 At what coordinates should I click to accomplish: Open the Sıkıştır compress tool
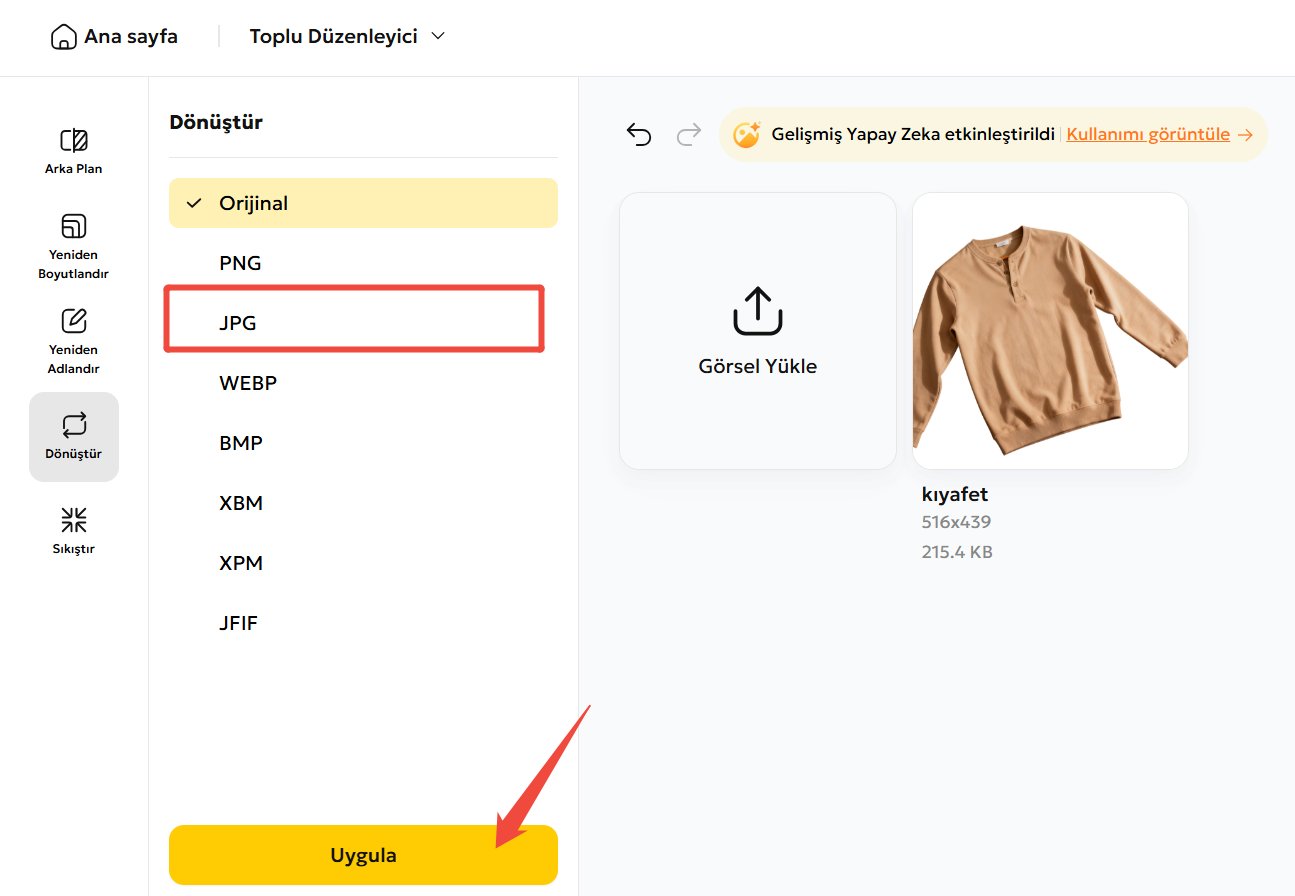pos(74,531)
